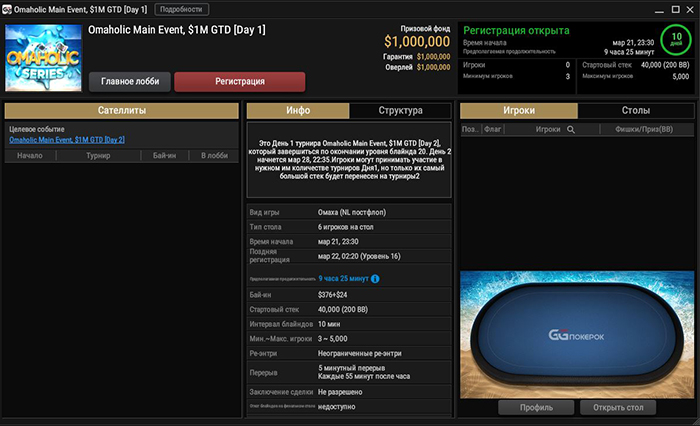Click the Omaholic Series logo thumbnail
The width and height of the screenshot is (700, 426).
pyautogui.click(x=43, y=58)
